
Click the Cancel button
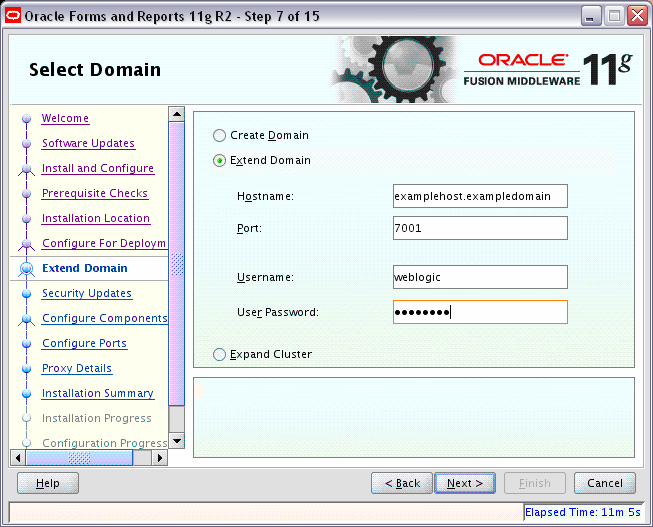point(605,483)
